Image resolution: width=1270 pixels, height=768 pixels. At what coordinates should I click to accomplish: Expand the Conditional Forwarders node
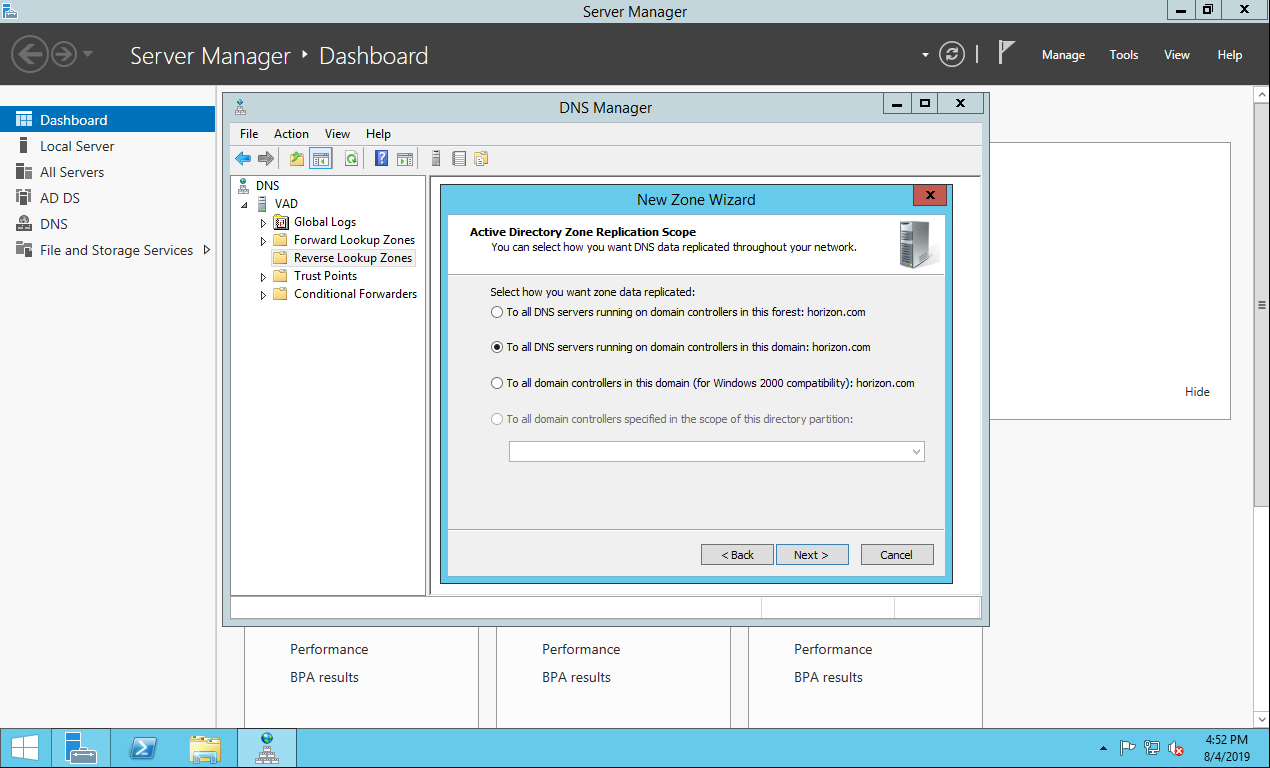263,295
